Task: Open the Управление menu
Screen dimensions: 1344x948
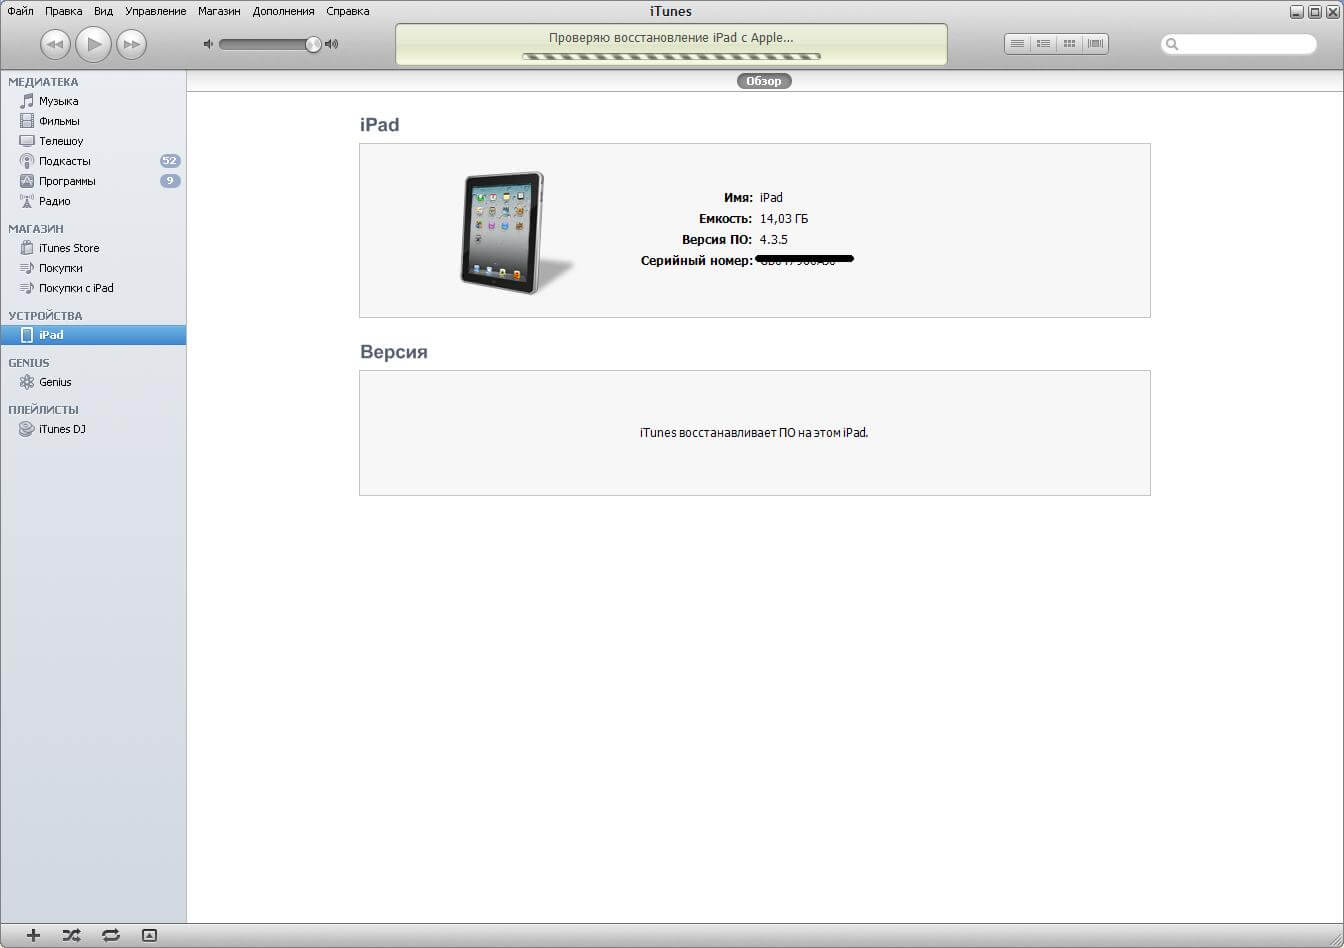Action: 155,11
